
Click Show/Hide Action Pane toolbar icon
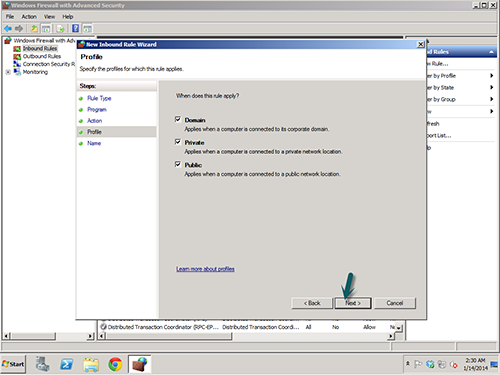pos(87,29)
